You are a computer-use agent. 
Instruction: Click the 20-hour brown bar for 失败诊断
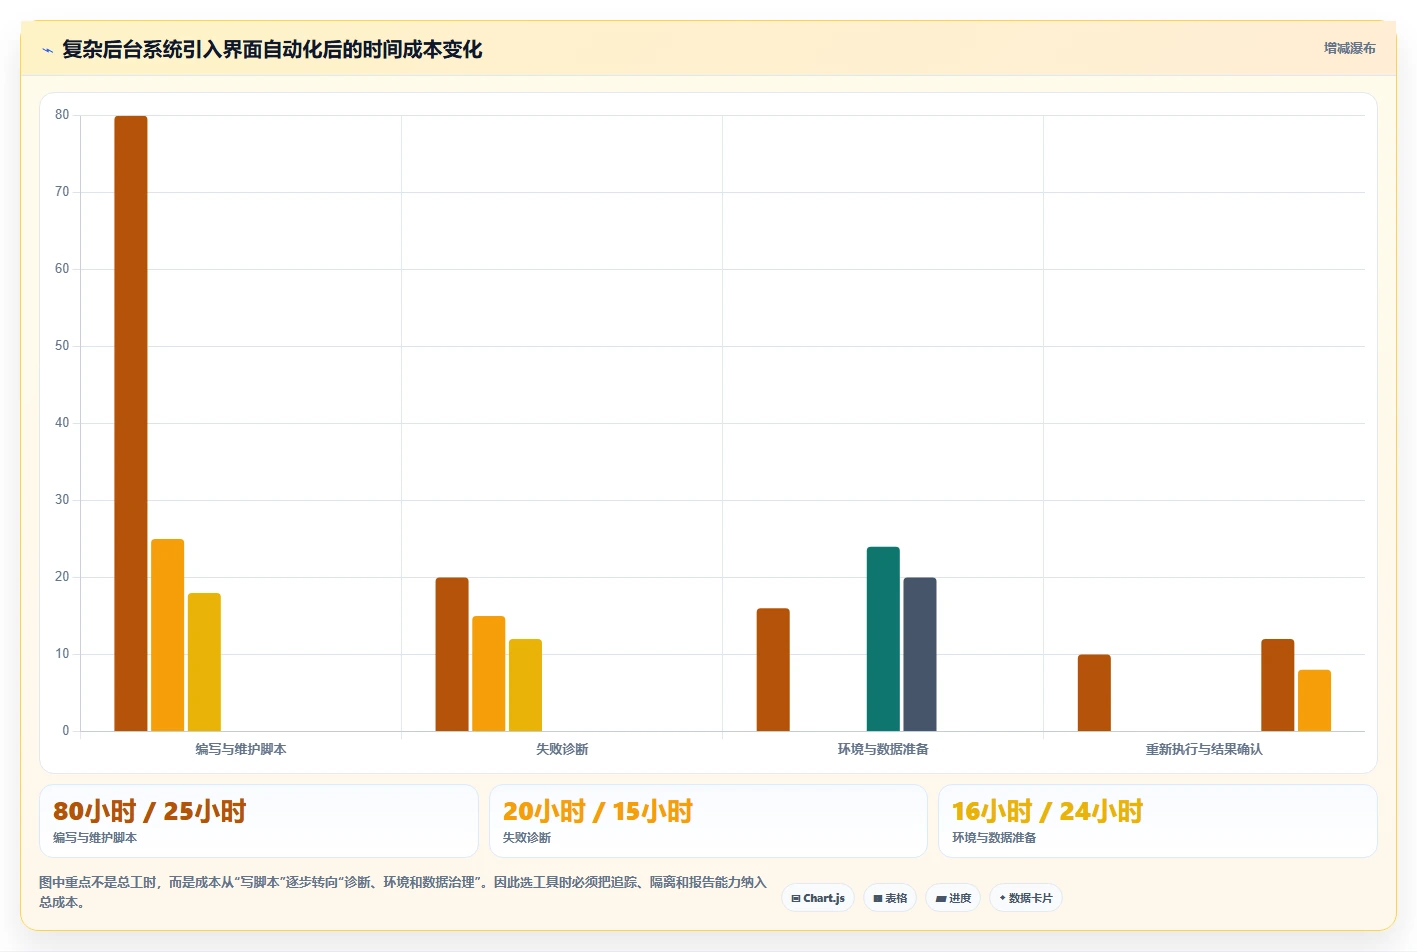(x=452, y=654)
